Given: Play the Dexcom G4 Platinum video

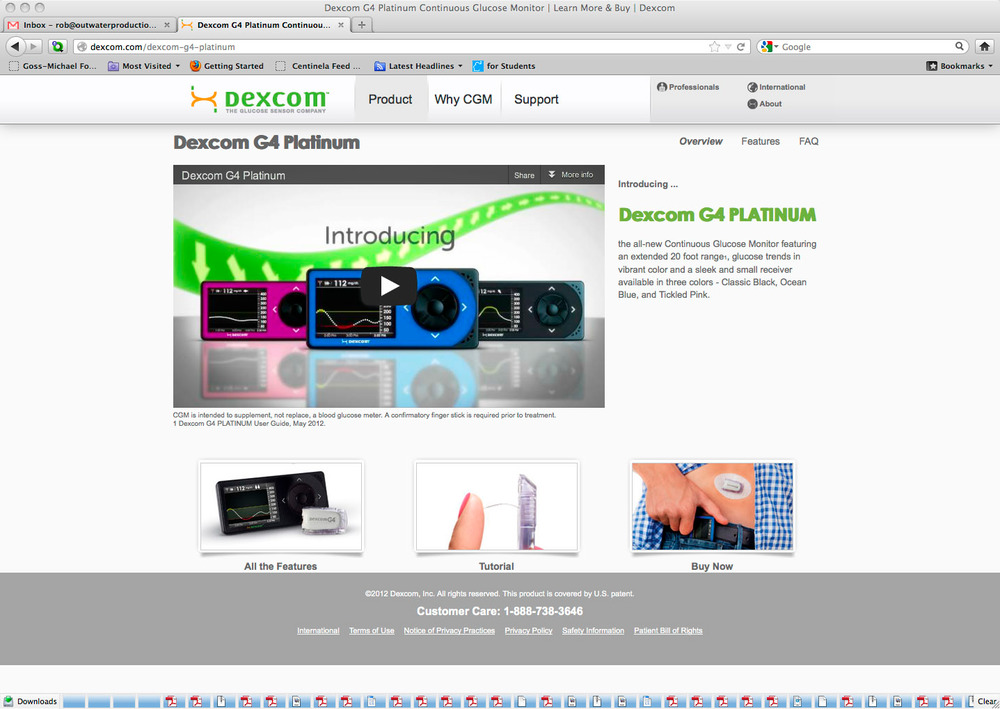Looking at the screenshot, I should pyautogui.click(x=389, y=286).
